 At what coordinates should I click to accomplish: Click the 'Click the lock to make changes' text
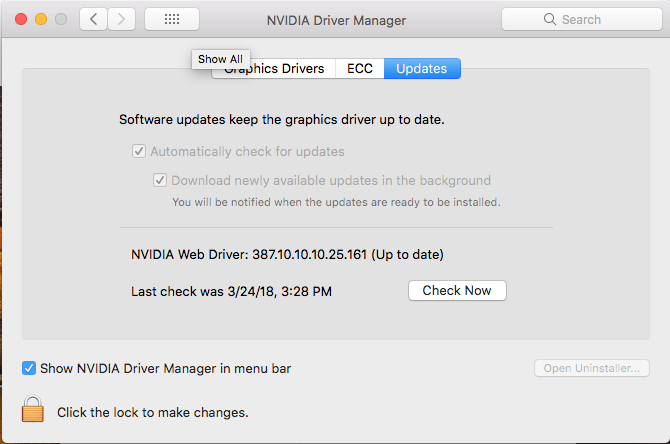pos(153,412)
